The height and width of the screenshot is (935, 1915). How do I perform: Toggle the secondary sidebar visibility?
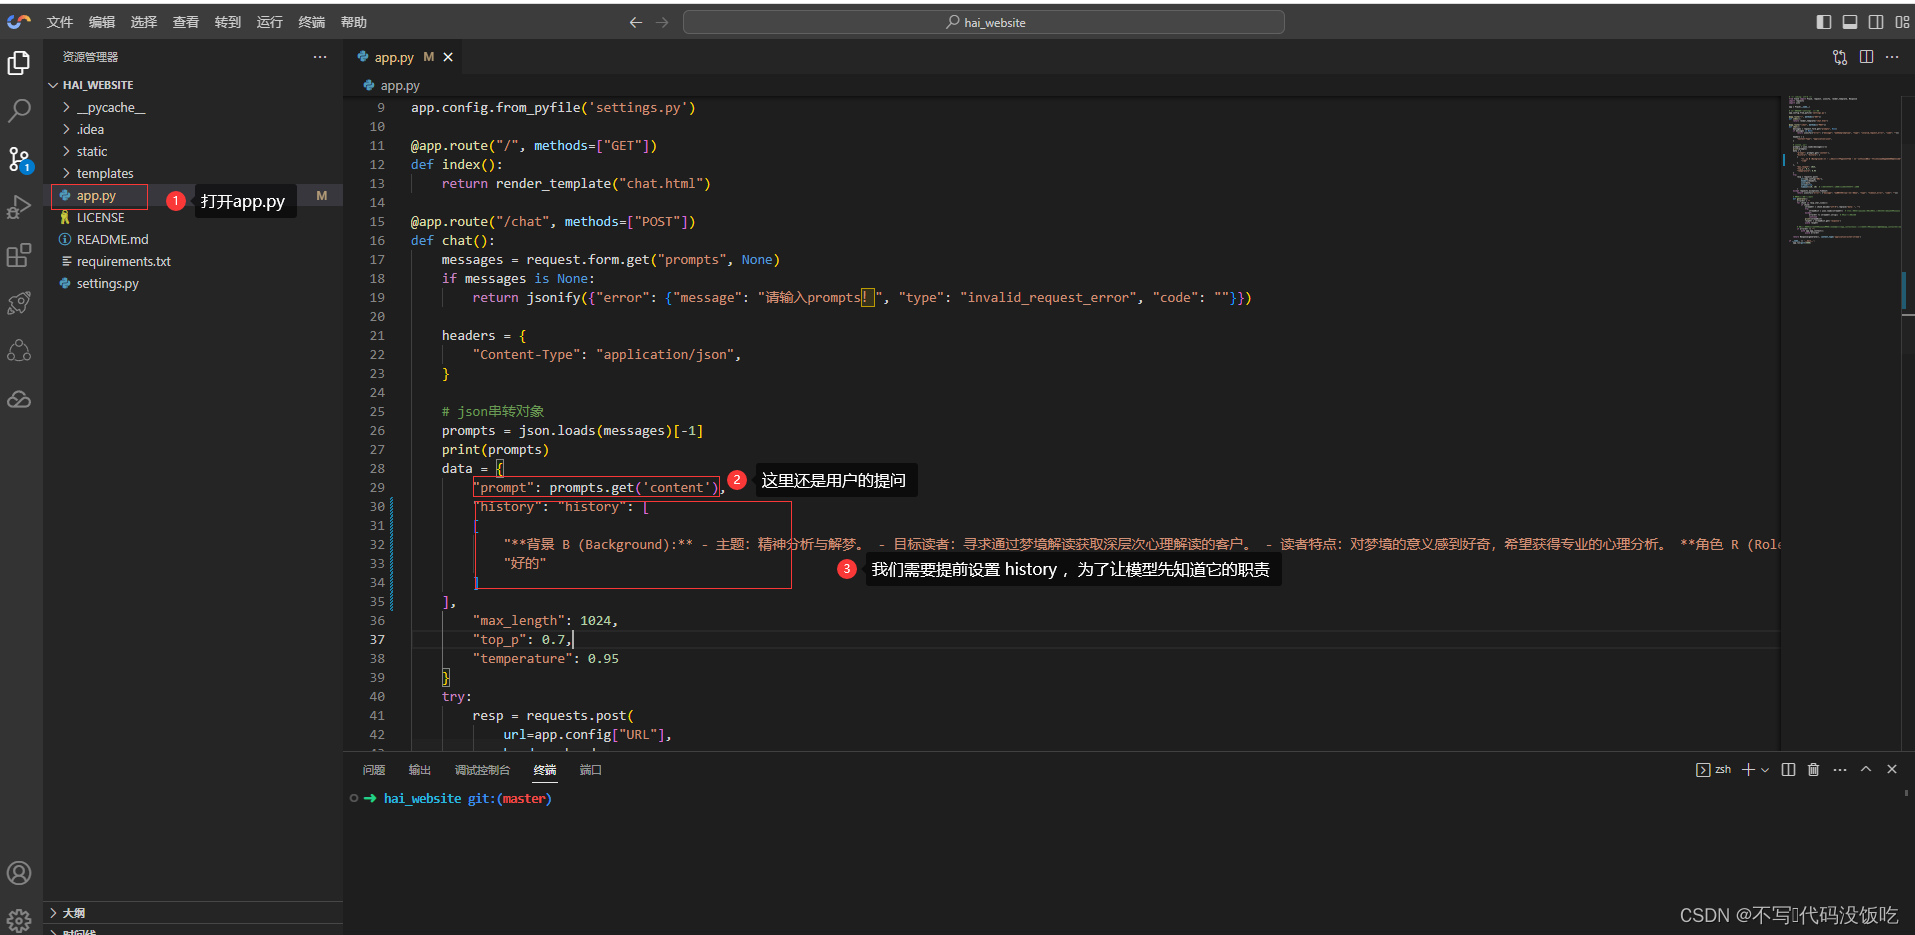[x=1876, y=22]
